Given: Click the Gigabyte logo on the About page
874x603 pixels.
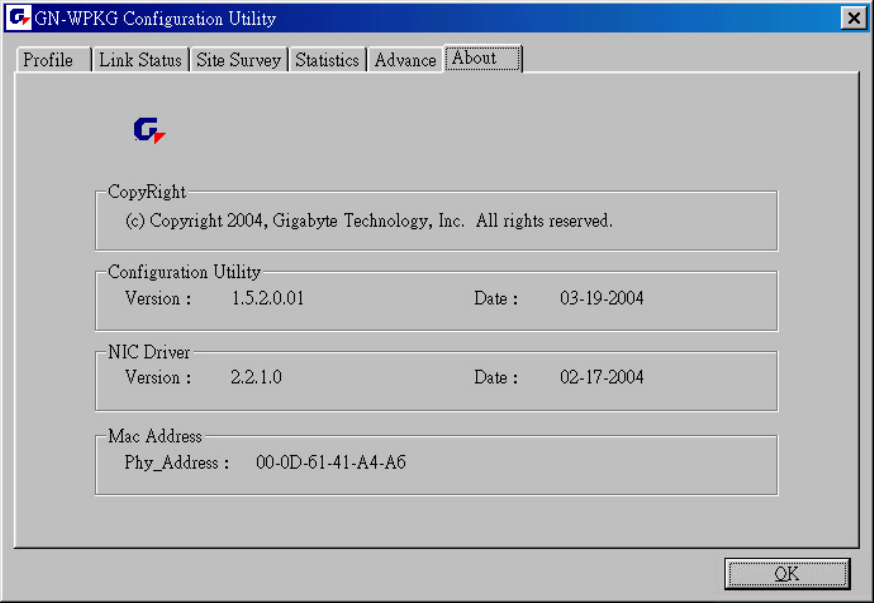Looking at the screenshot, I should pyautogui.click(x=149, y=130).
